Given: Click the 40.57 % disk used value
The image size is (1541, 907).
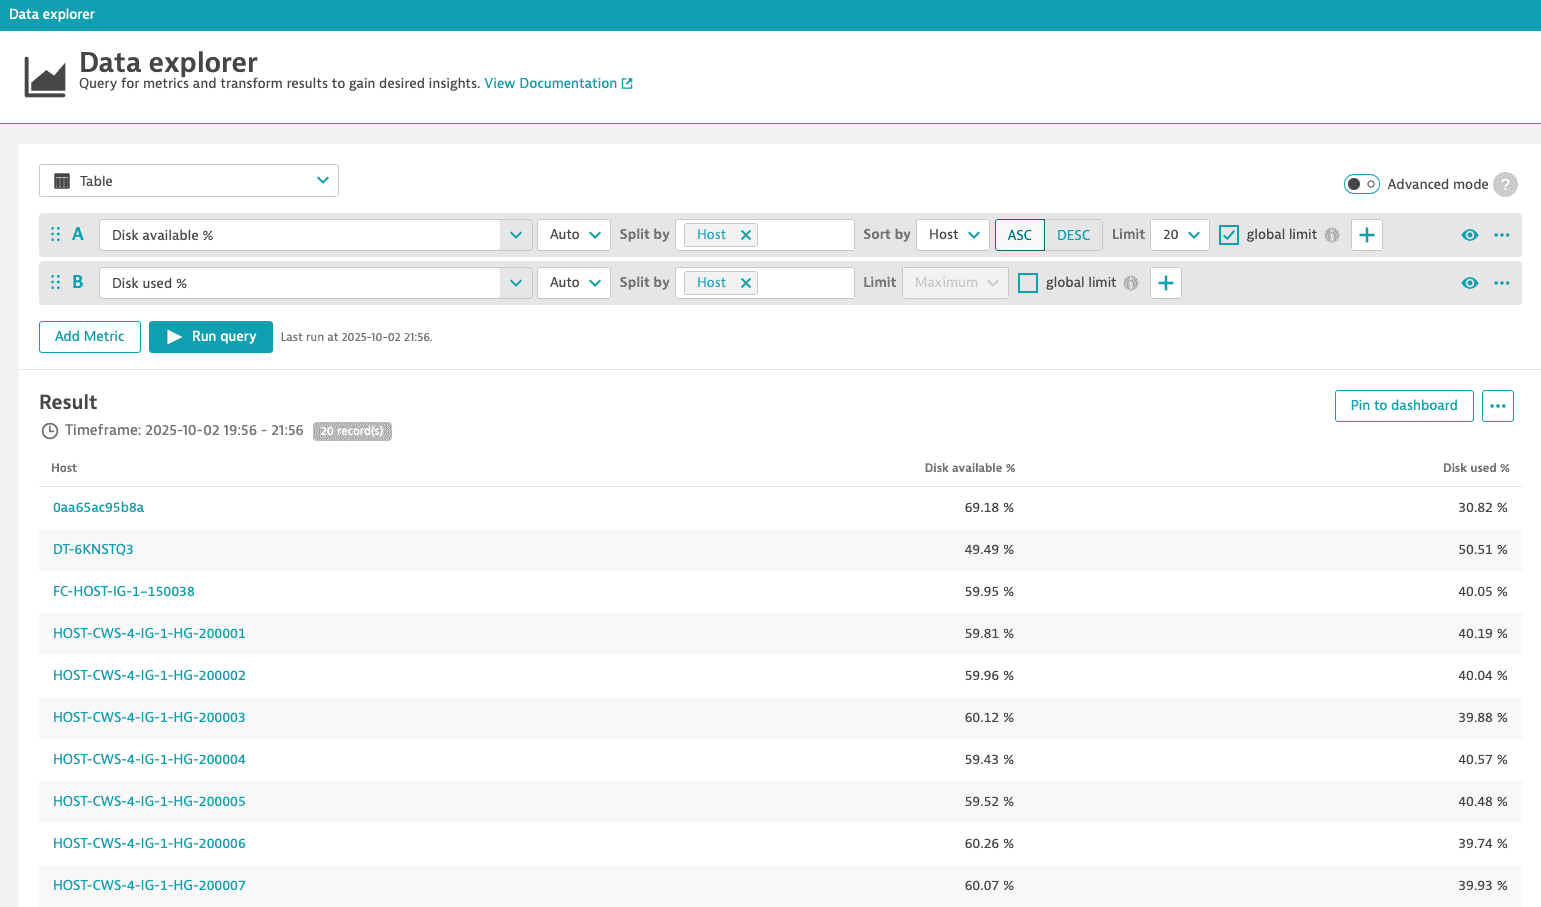Looking at the screenshot, I should (1483, 760).
